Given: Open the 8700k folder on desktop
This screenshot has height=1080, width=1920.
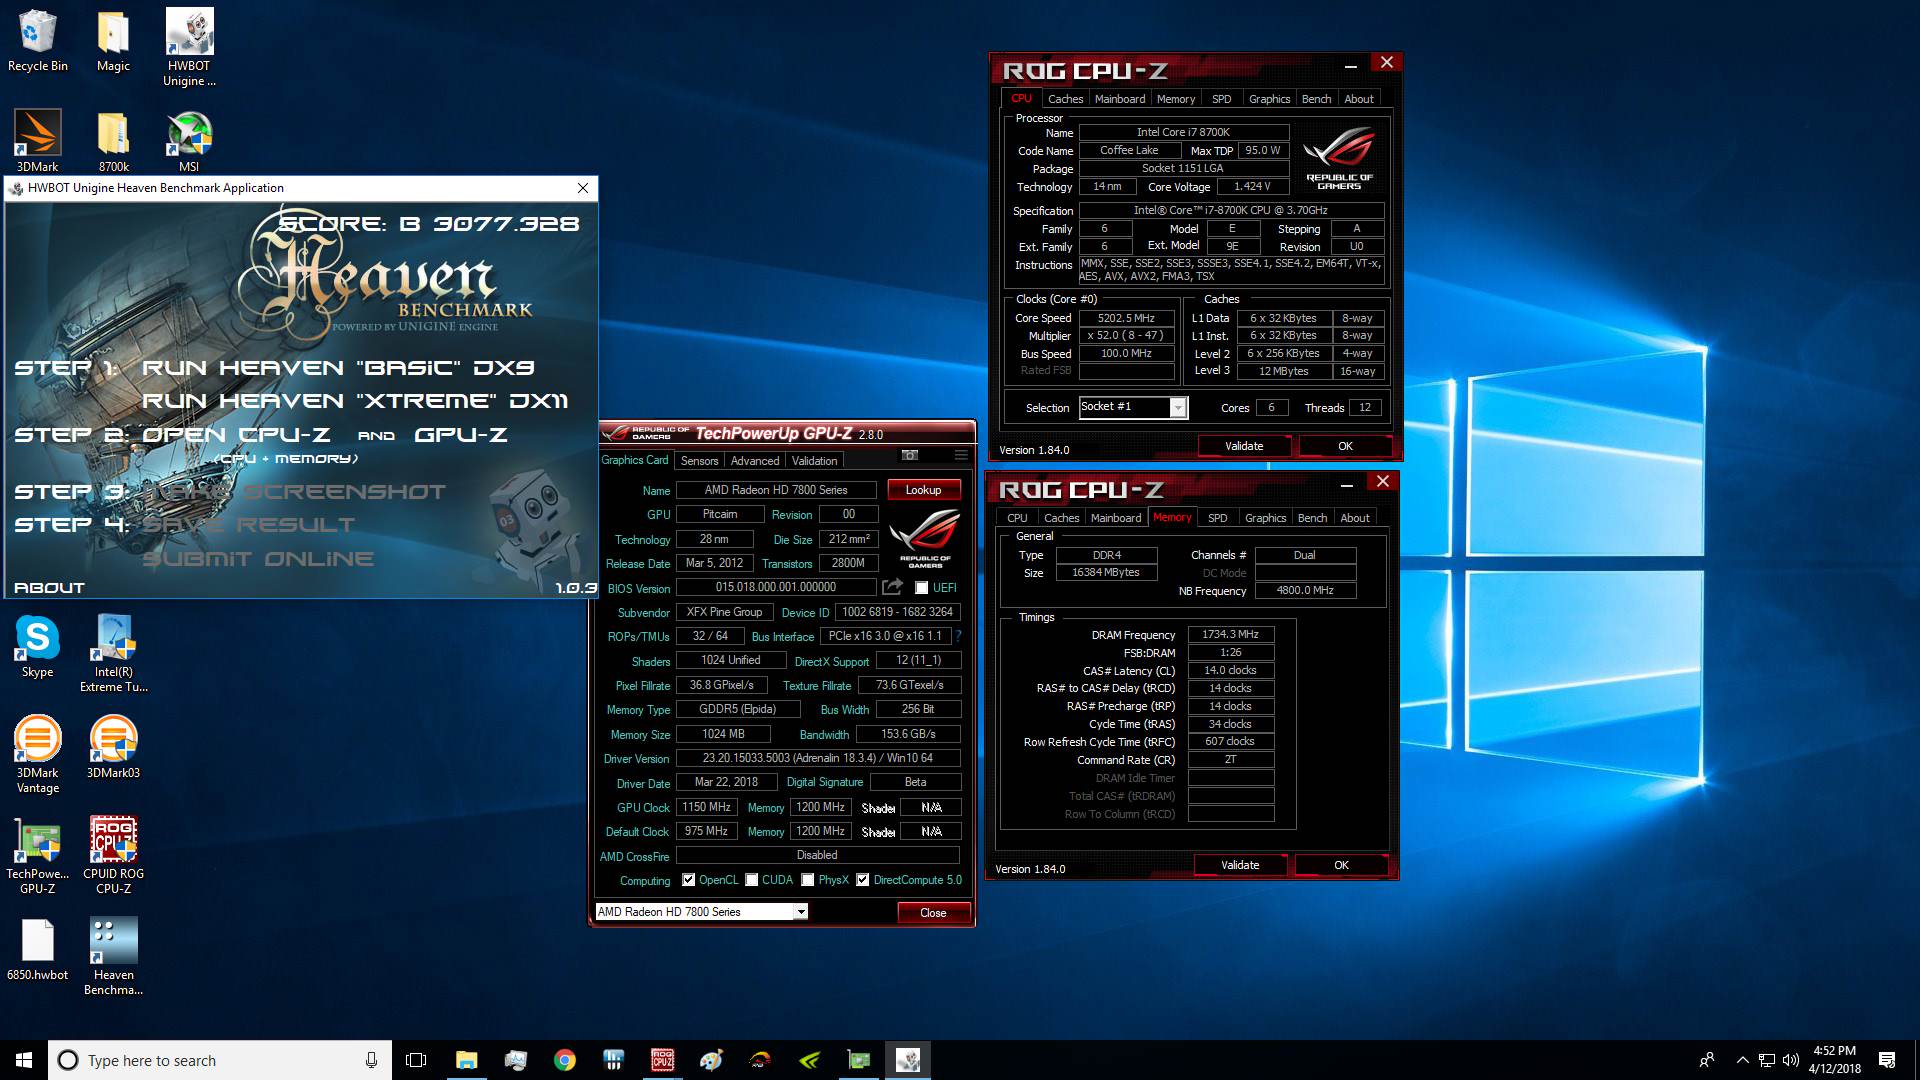Looking at the screenshot, I should (x=113, y=141).
